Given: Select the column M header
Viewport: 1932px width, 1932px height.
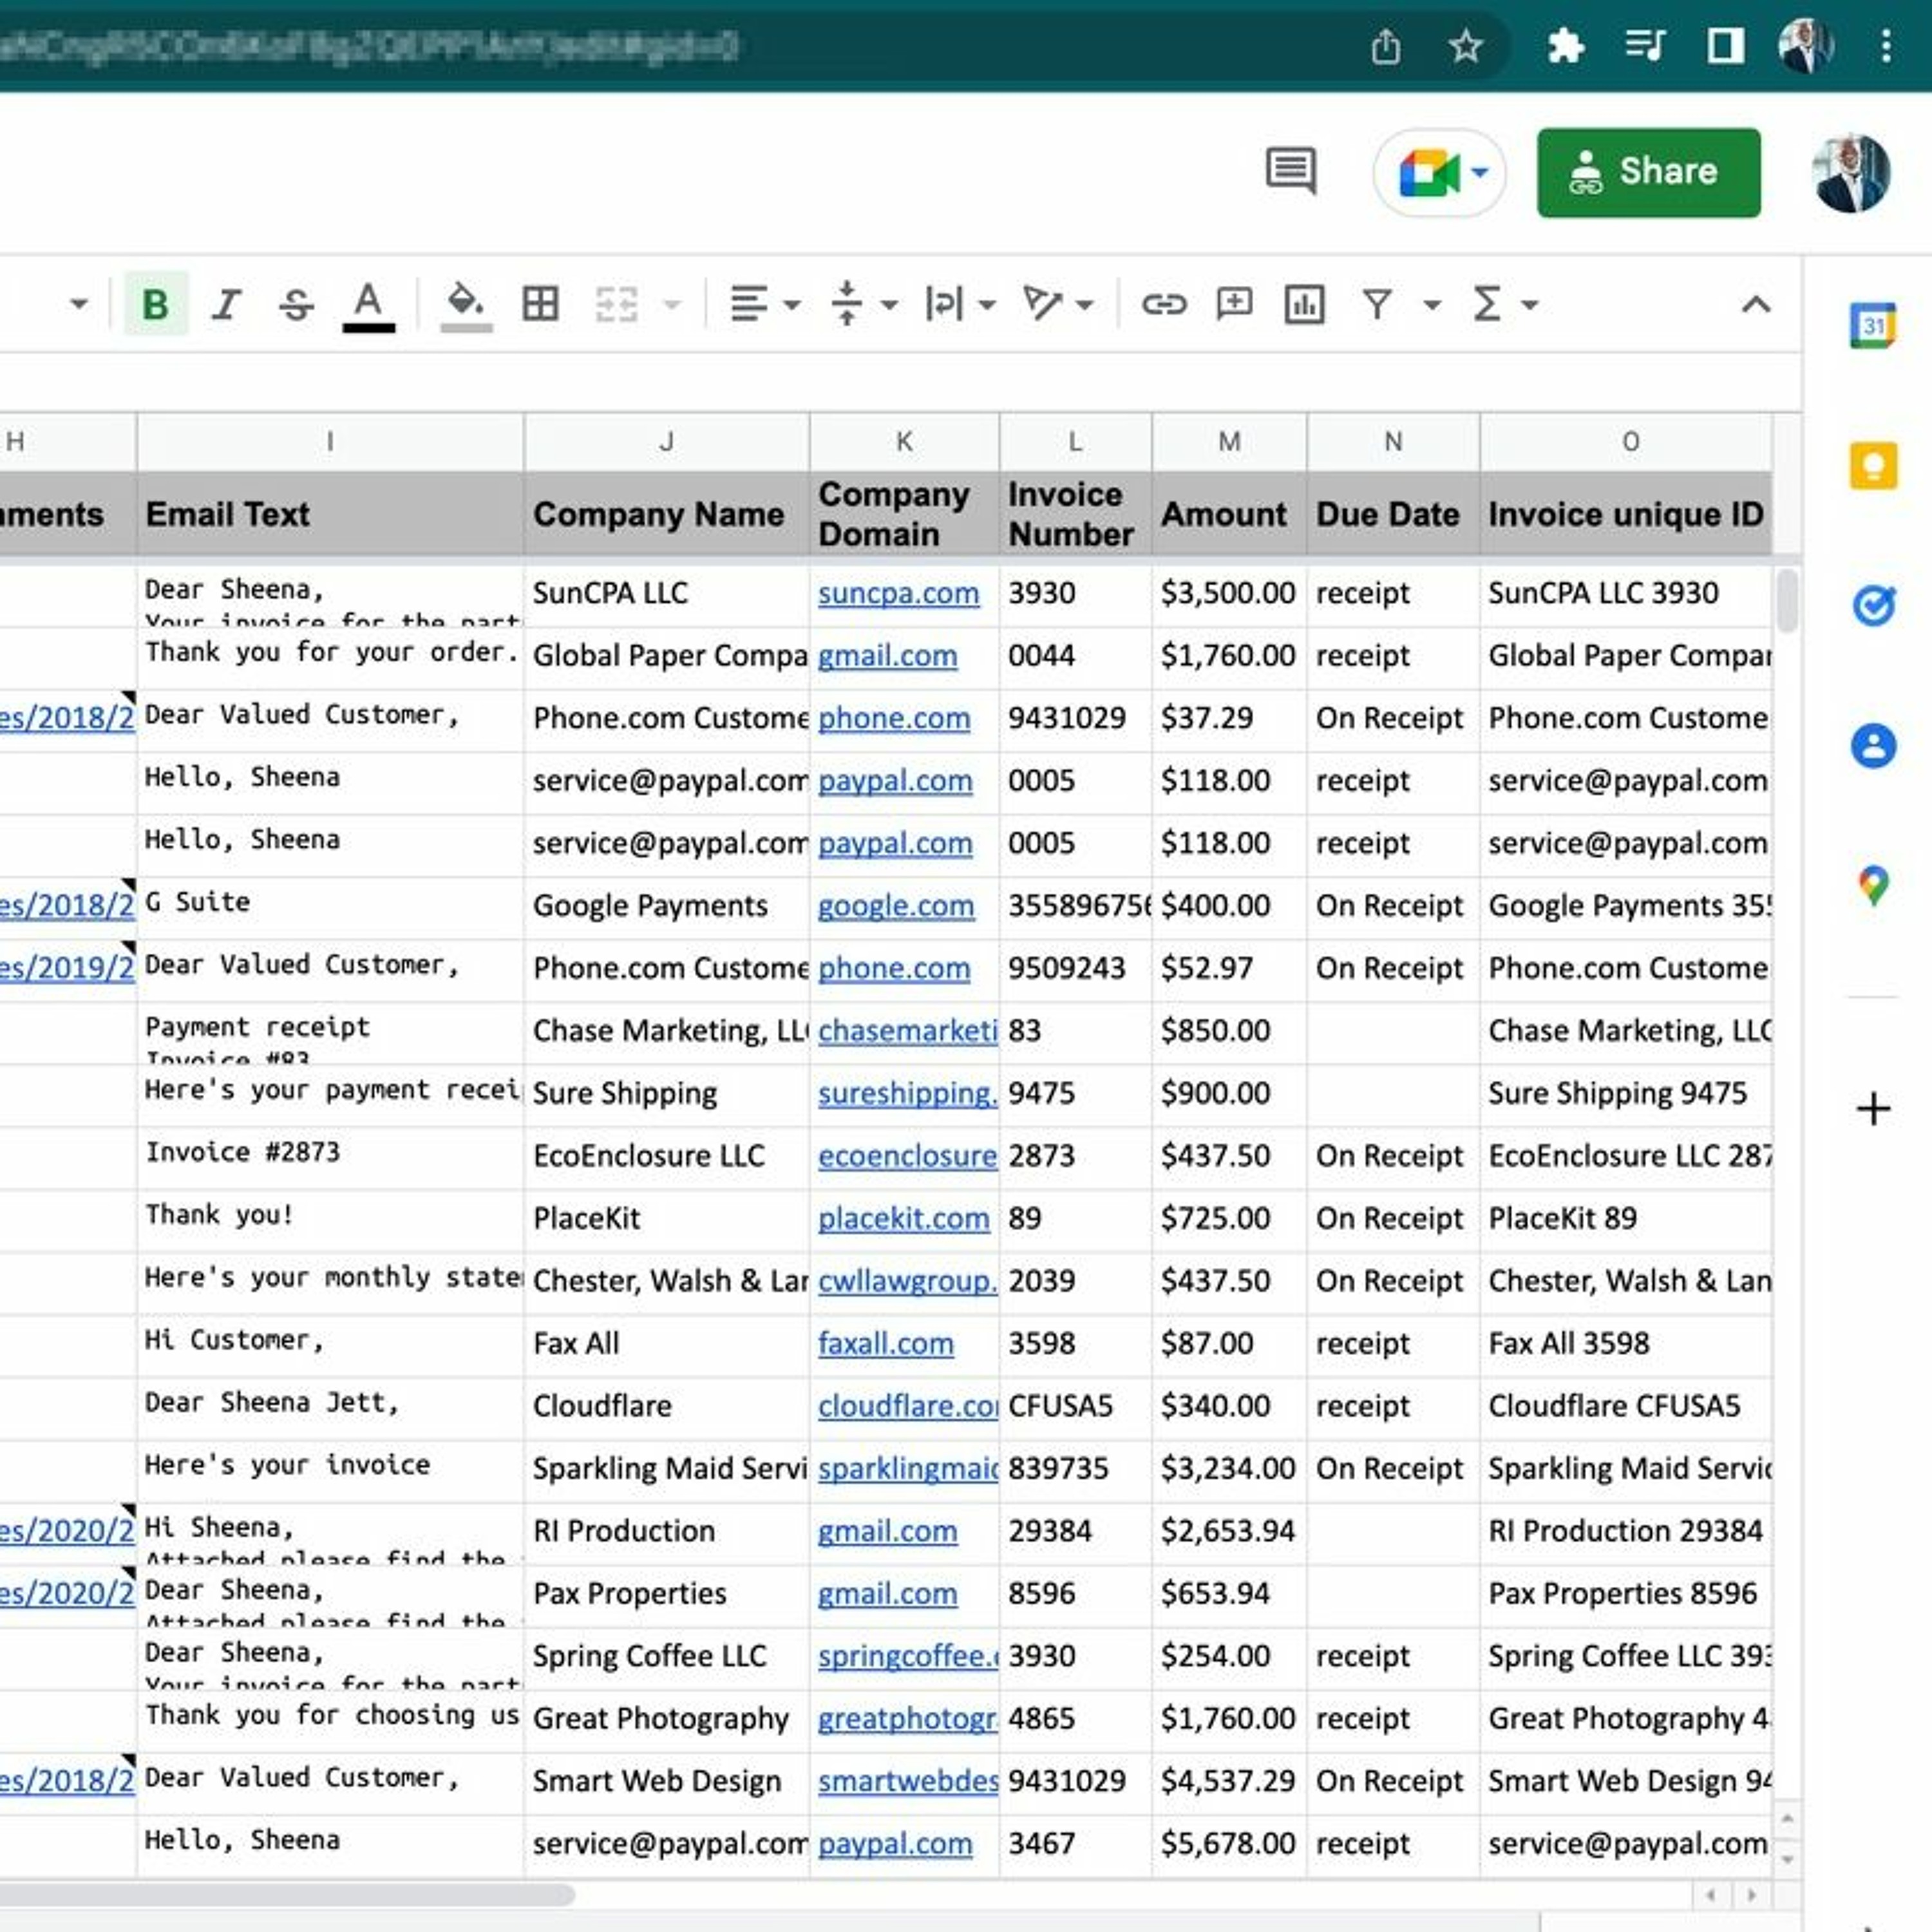Looking at the screenshot, I should [1229, 441].
